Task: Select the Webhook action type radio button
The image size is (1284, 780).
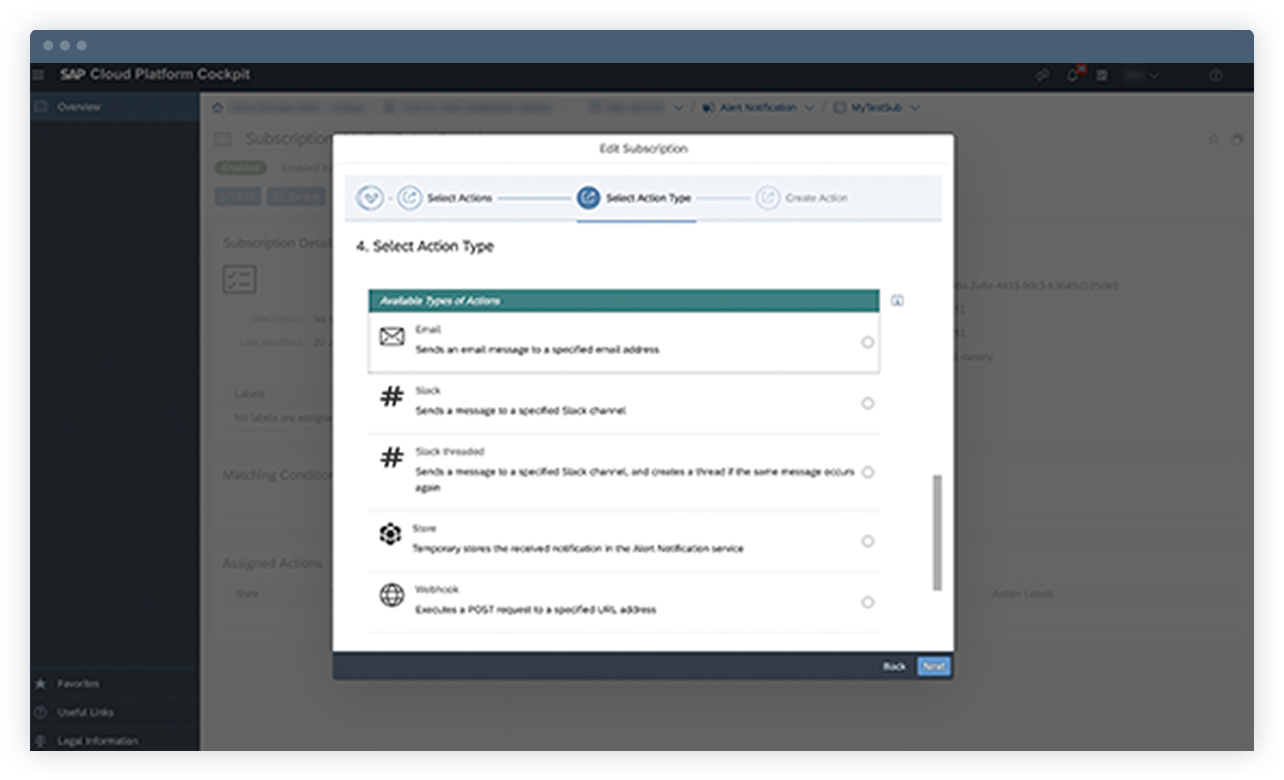Action: pyautogui.click(x=867, y=602)
